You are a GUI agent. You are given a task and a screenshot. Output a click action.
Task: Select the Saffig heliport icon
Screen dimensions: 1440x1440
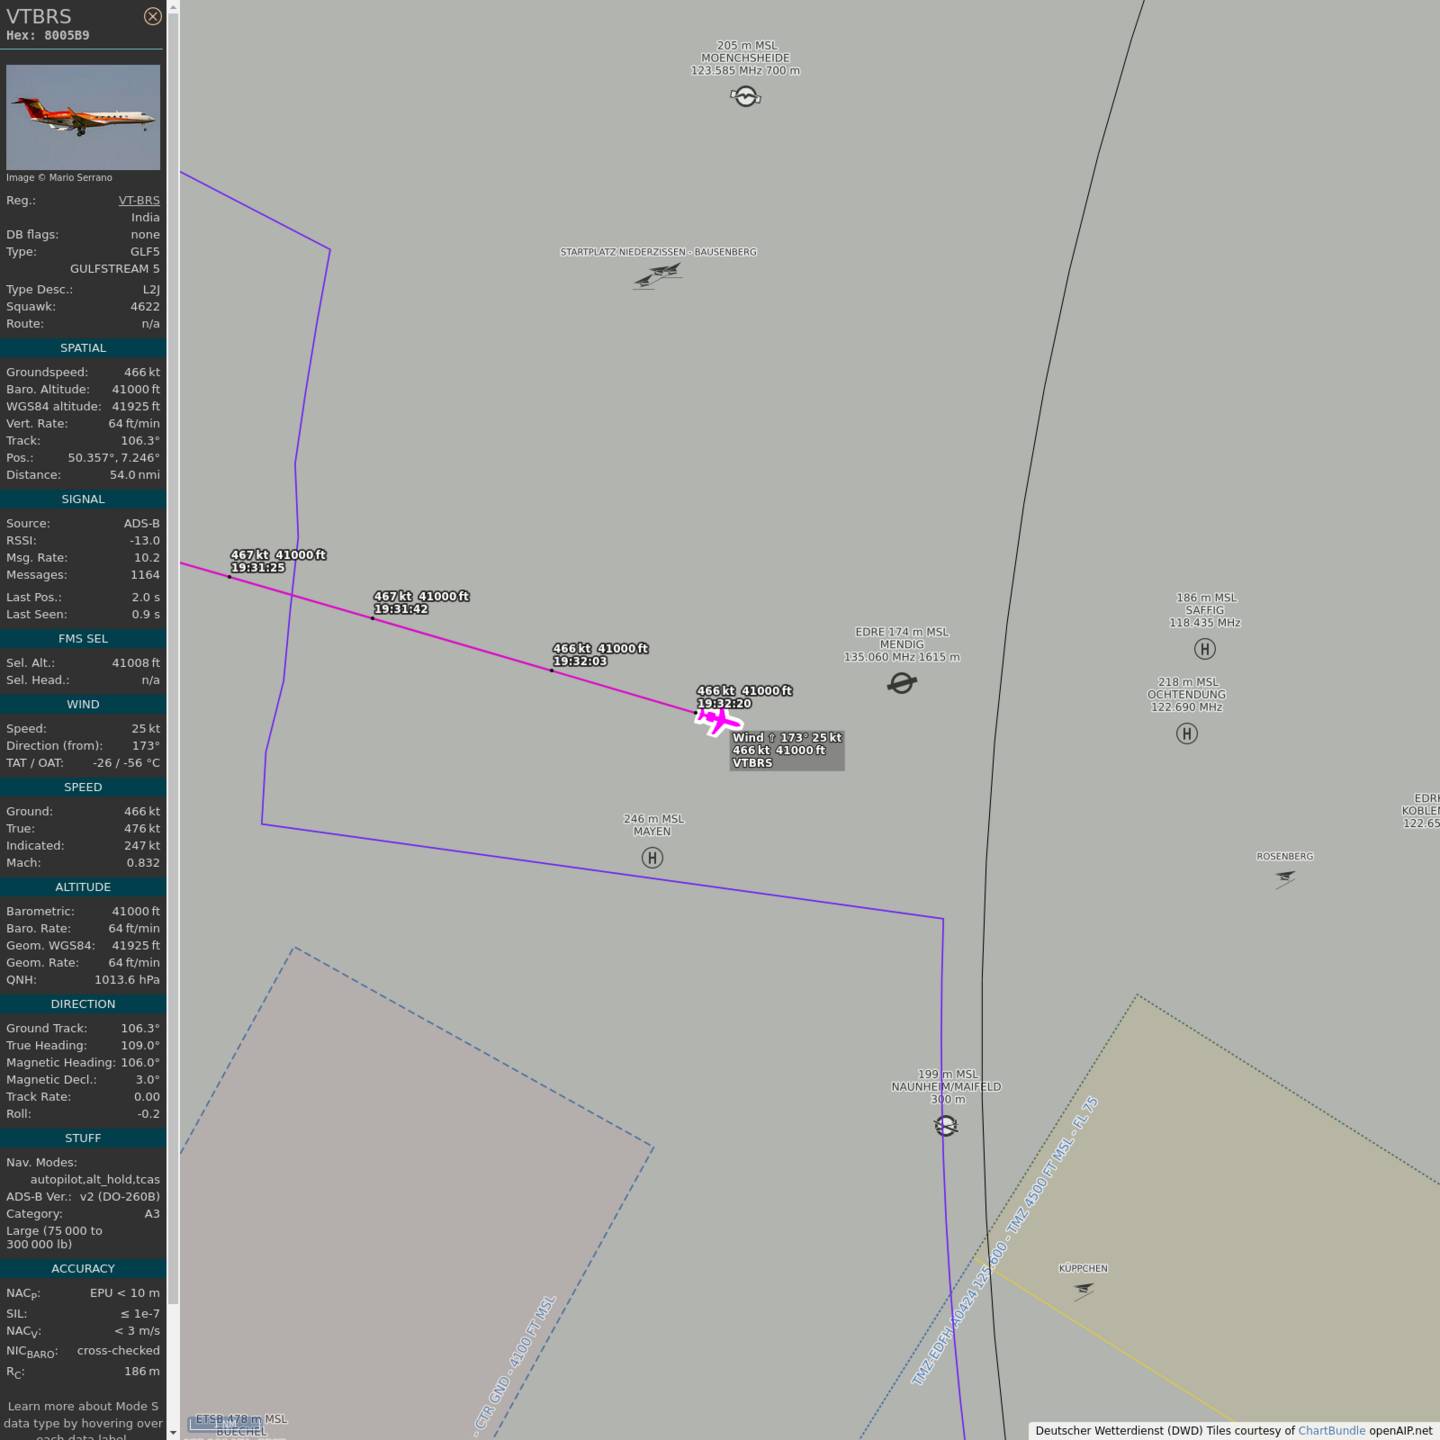(x=1205, y=649)
